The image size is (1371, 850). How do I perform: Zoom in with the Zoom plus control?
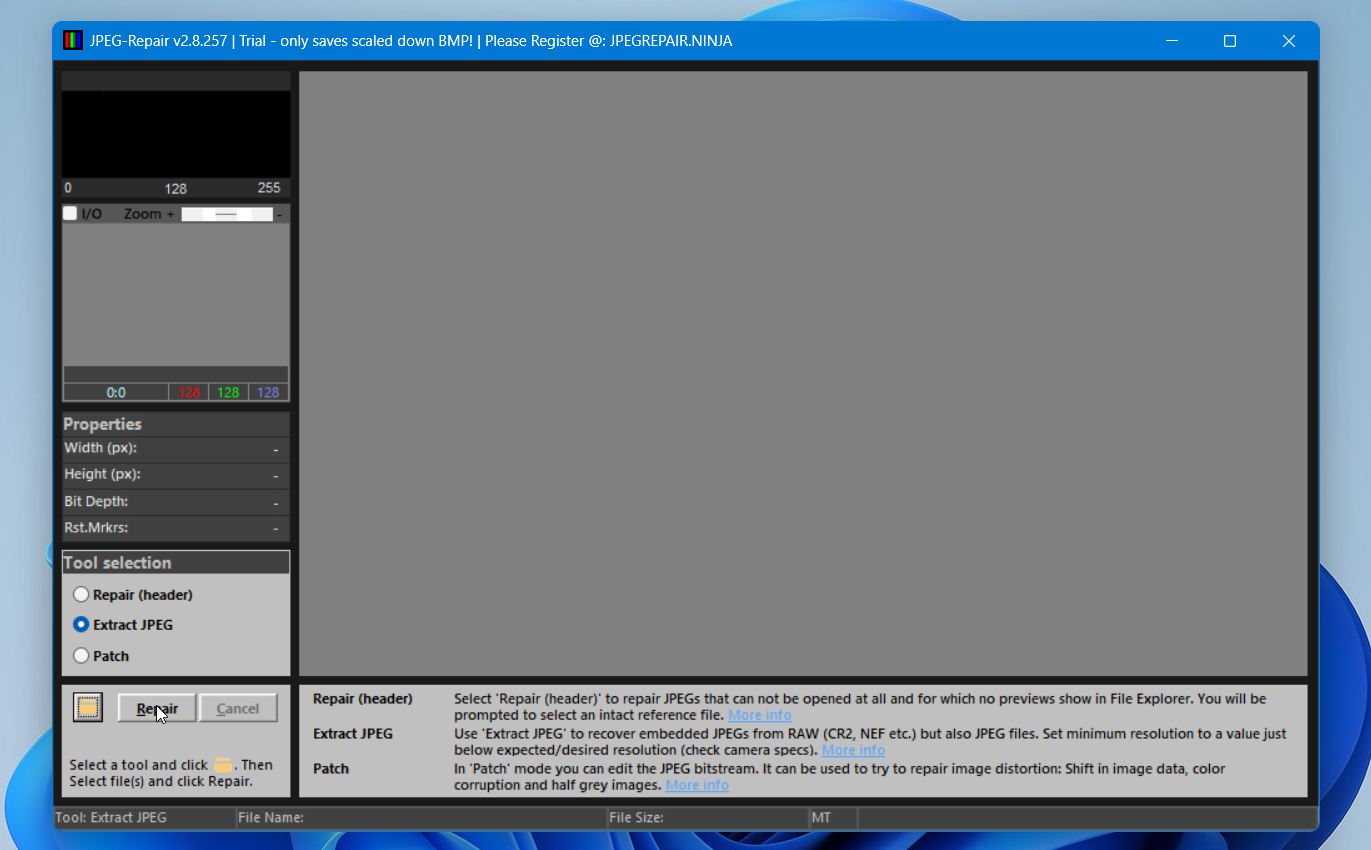pos(170,213)
